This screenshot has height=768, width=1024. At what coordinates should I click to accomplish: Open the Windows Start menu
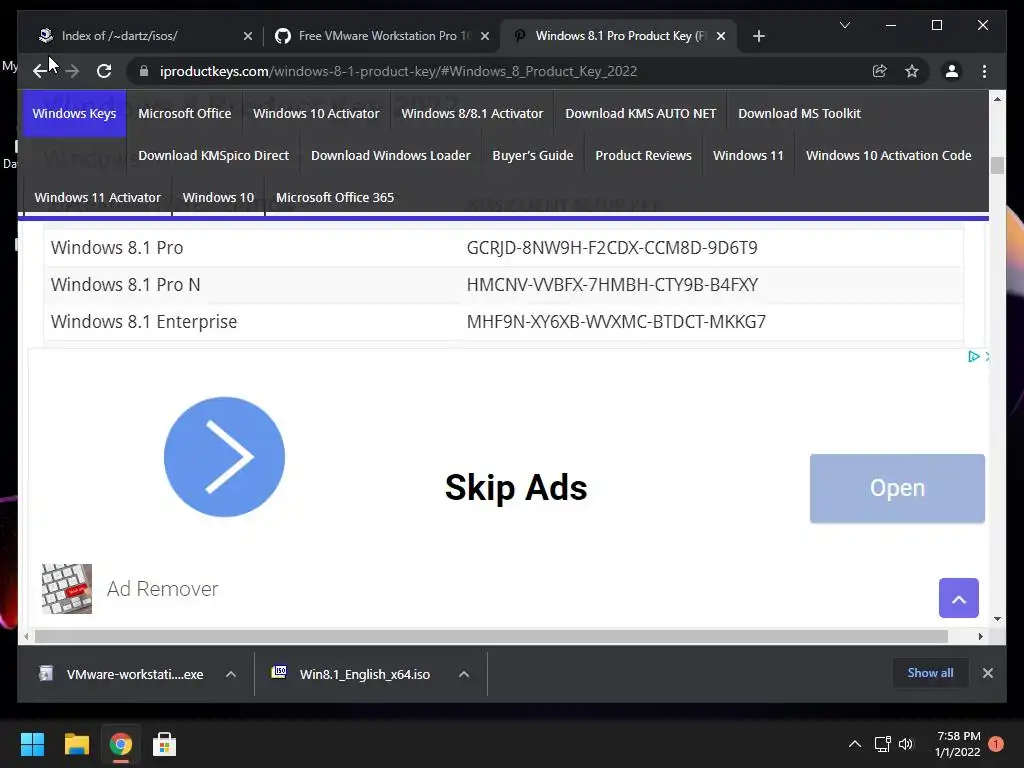tap(32, 744)
